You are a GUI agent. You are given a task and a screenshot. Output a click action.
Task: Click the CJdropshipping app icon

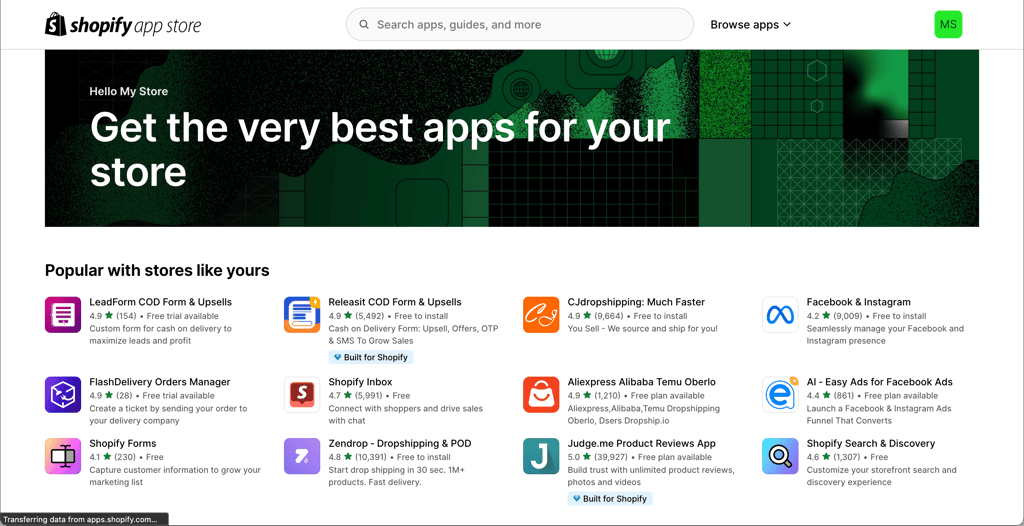tap(541, 315)
